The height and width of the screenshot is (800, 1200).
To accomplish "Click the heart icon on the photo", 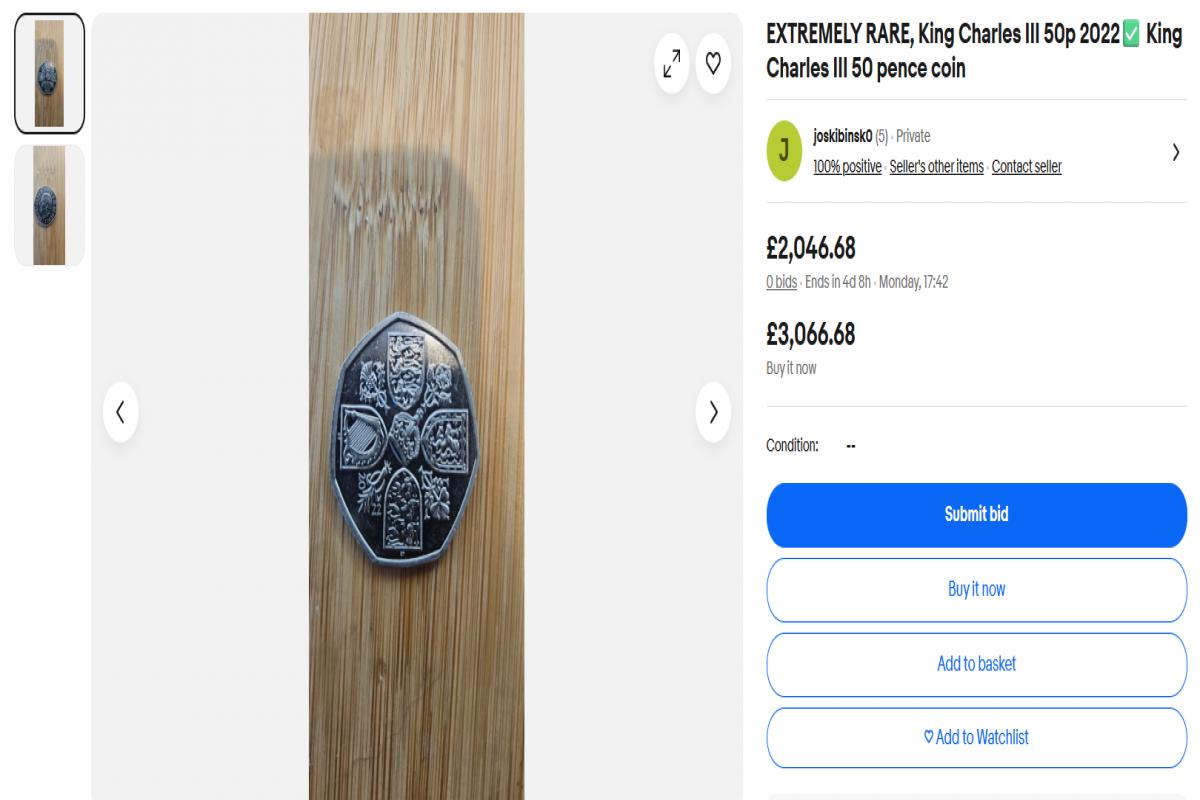I will (713, 63).
